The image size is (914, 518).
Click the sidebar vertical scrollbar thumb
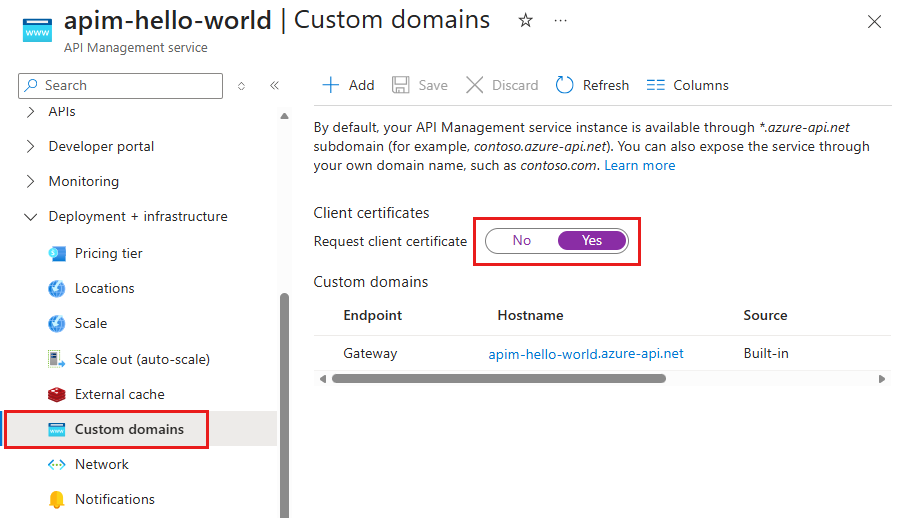point(284,405)
